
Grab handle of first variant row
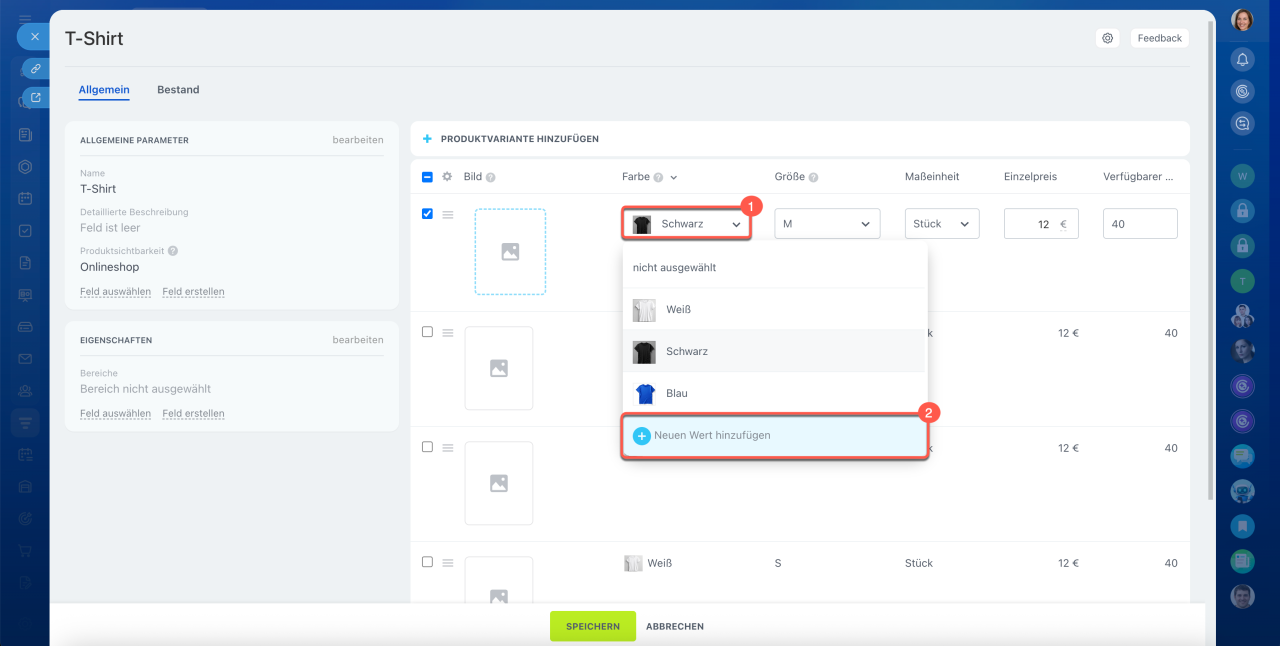(448, 214)
